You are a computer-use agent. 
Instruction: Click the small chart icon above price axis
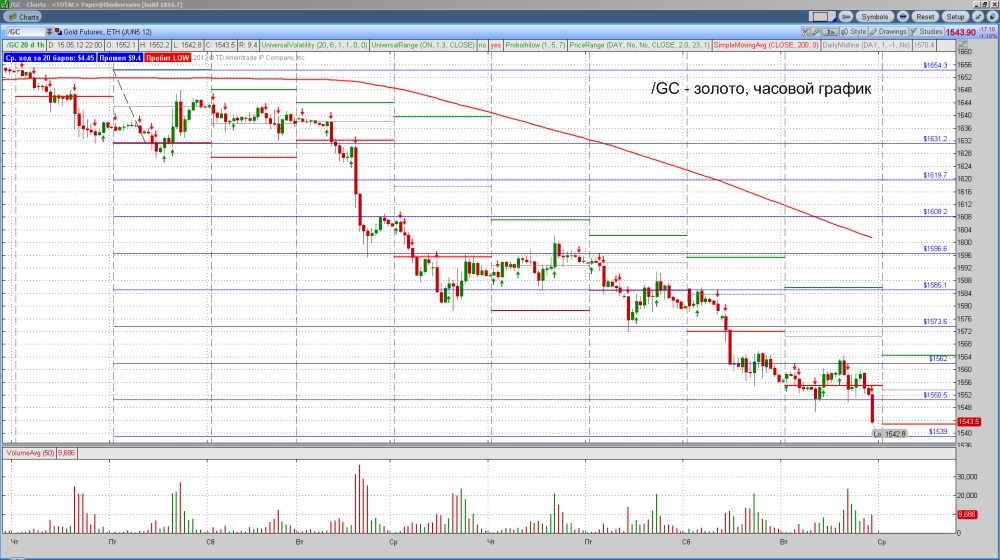point(962,45)
